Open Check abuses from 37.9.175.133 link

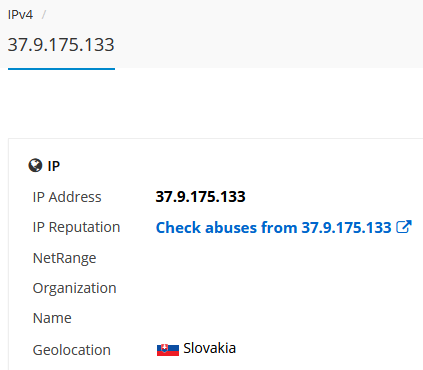273,228
